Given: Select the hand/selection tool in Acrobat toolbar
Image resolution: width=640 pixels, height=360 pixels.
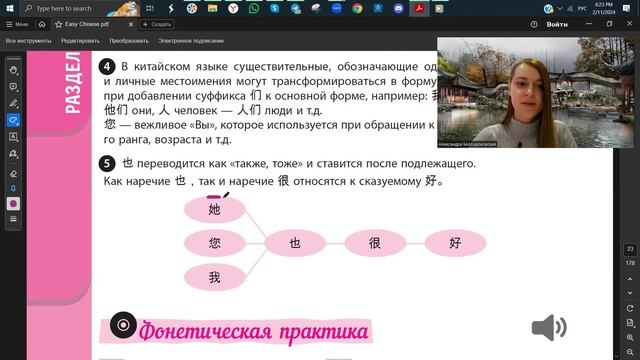Looking at the screenshot, I should point(13,70).
